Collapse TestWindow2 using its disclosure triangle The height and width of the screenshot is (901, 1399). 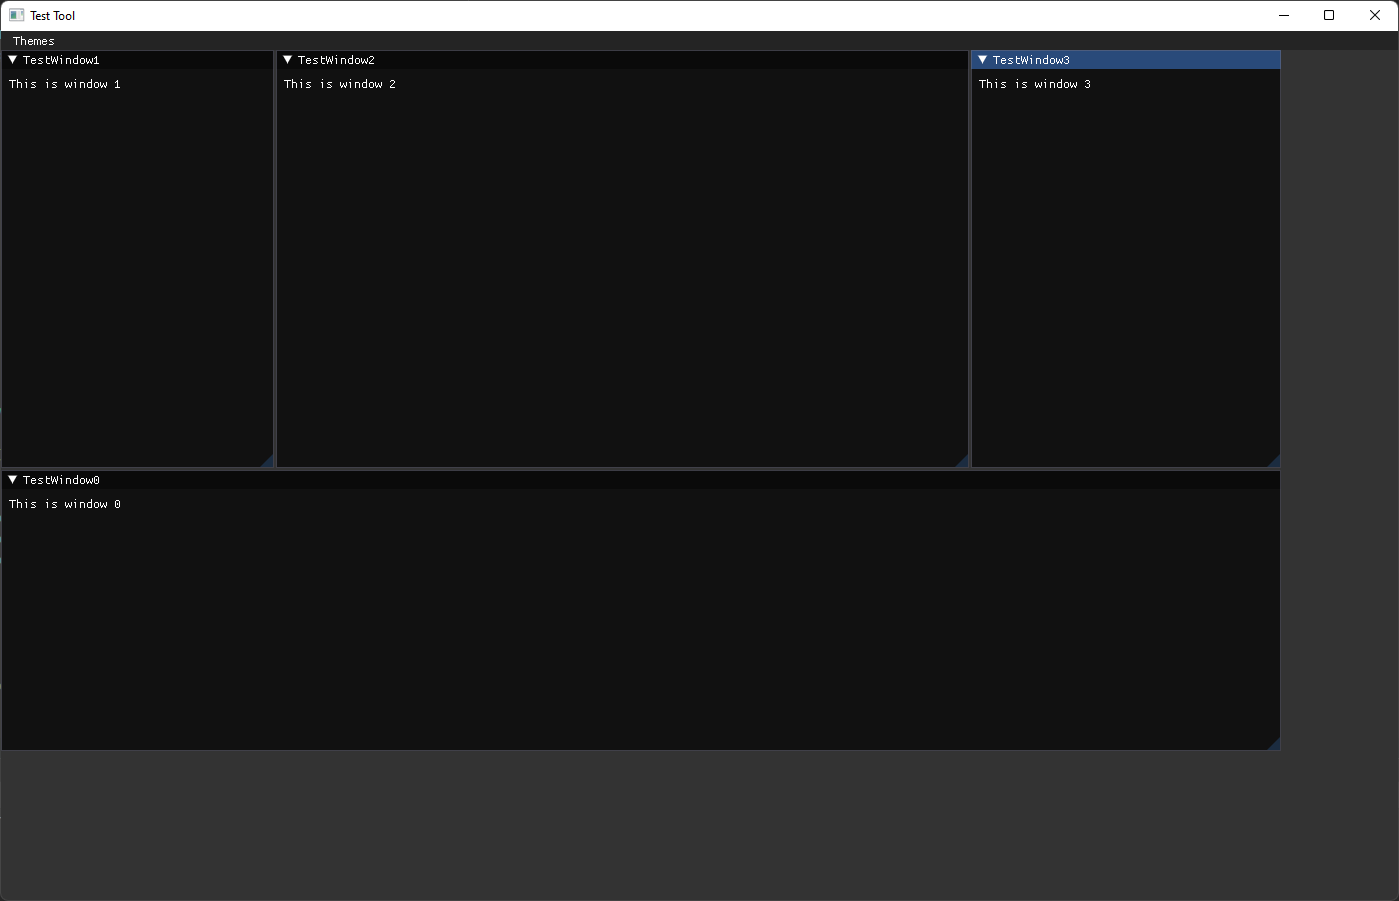tap(287, 59)
